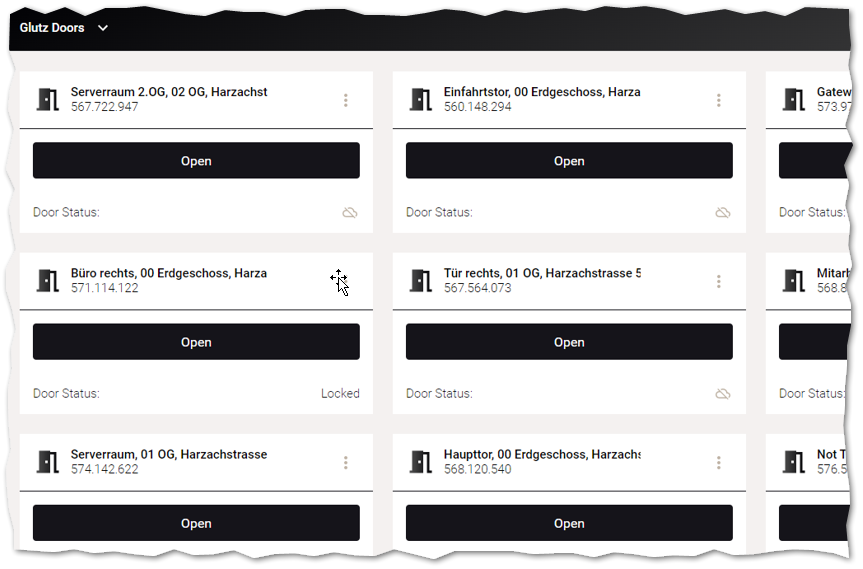Open the Serverraum 01 OG three-dot menu
Image resolution: width=863 pixels, height=569 pixels.
(x=346, y=462)
